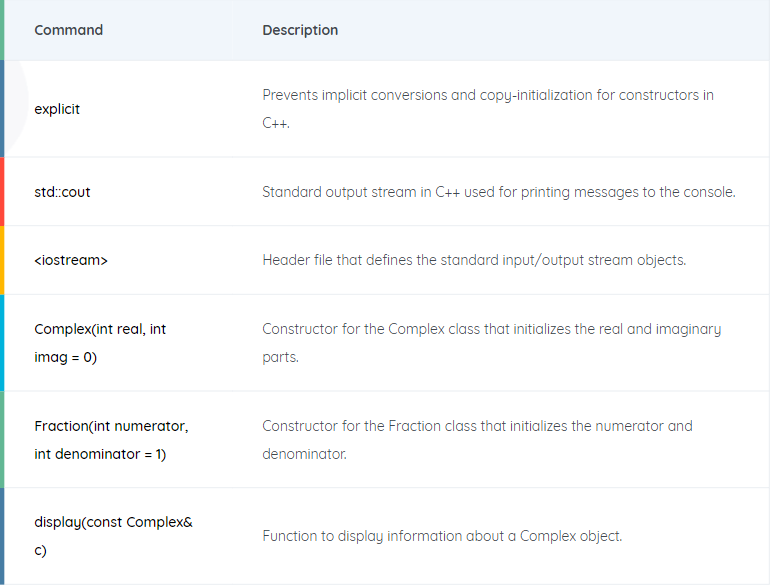Image resolution: width=770 pixels, height=585 pixels.
Task: Select the explicit command cell
Action: click(x=57, y=109)
